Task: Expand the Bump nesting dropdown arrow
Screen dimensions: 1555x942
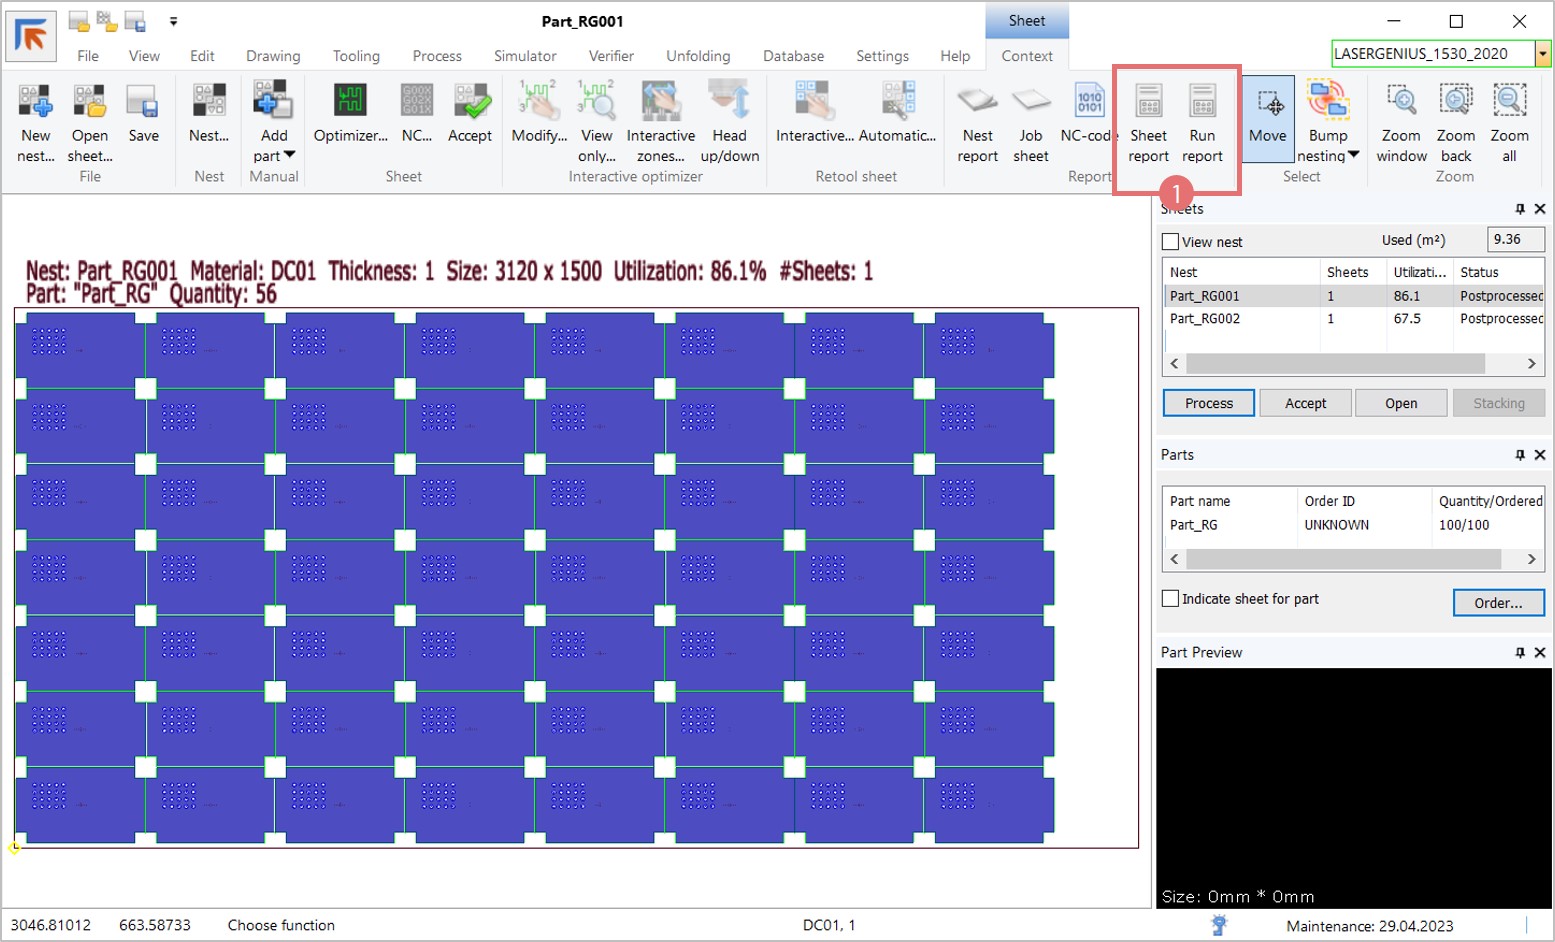Action: 1354,156
